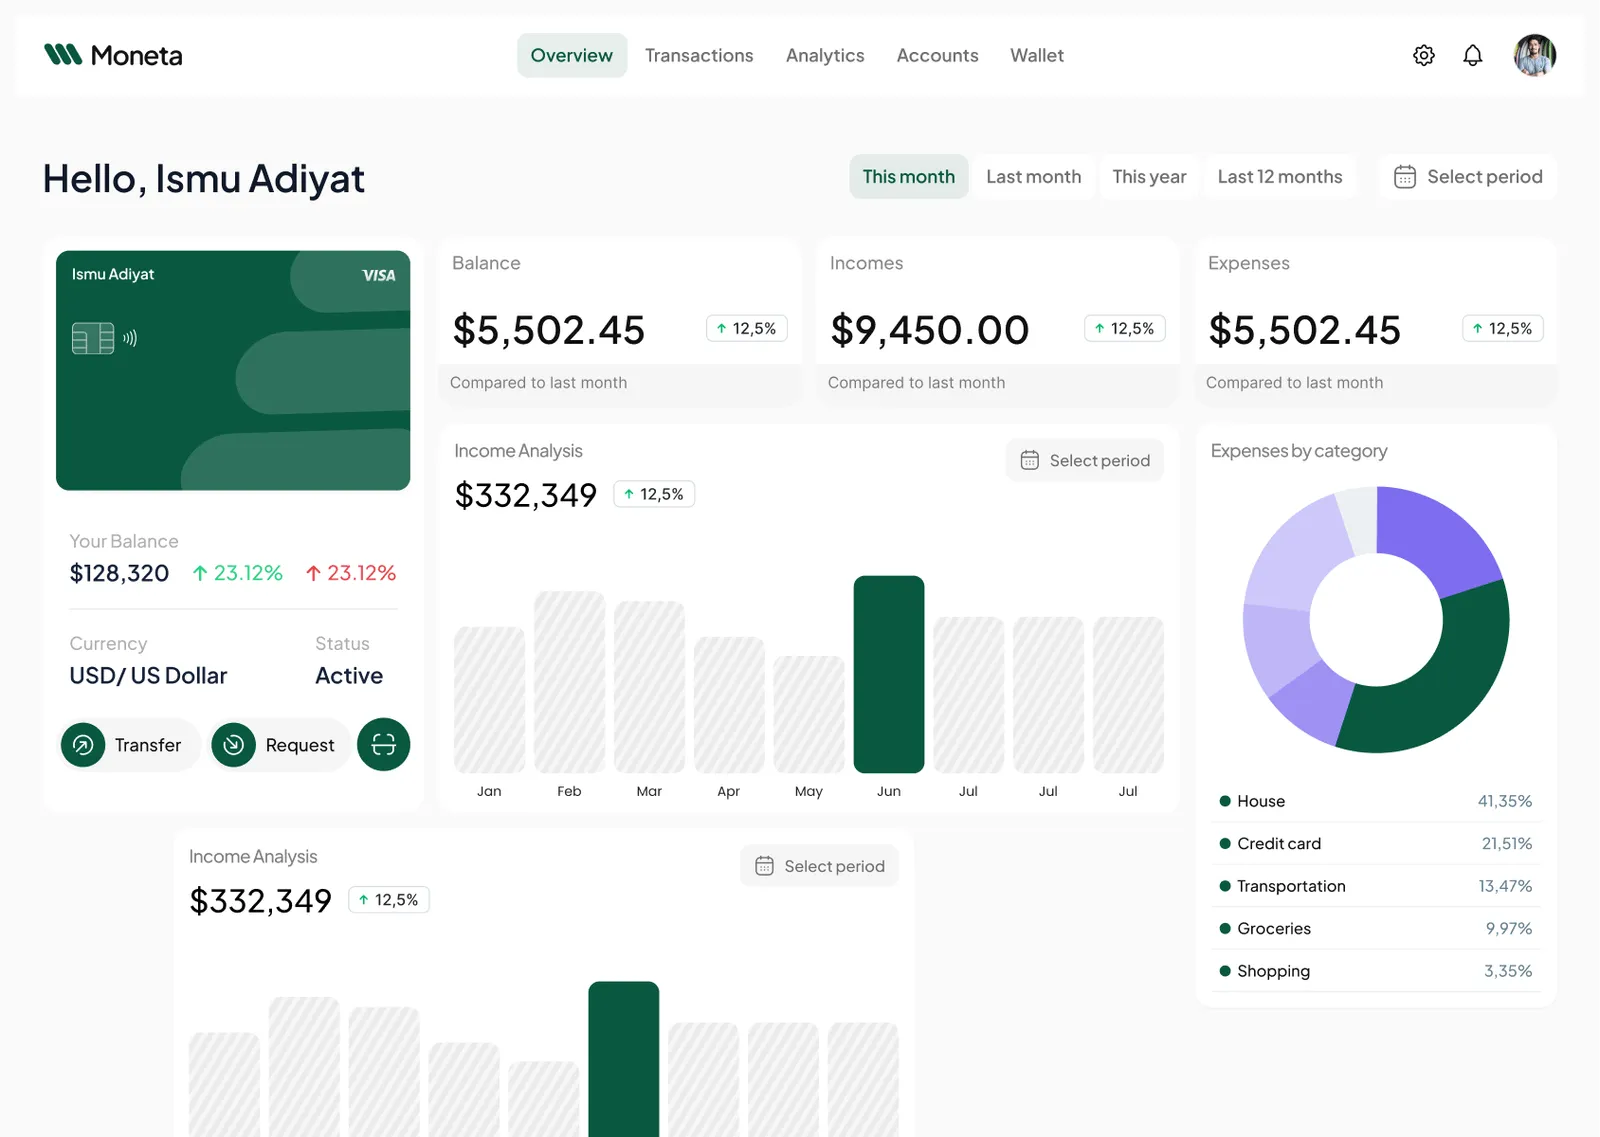The height and width of the screenshot is (1137, 1600).
Task: Click the VISA logo on the card
Action: (x=378, y=275)
